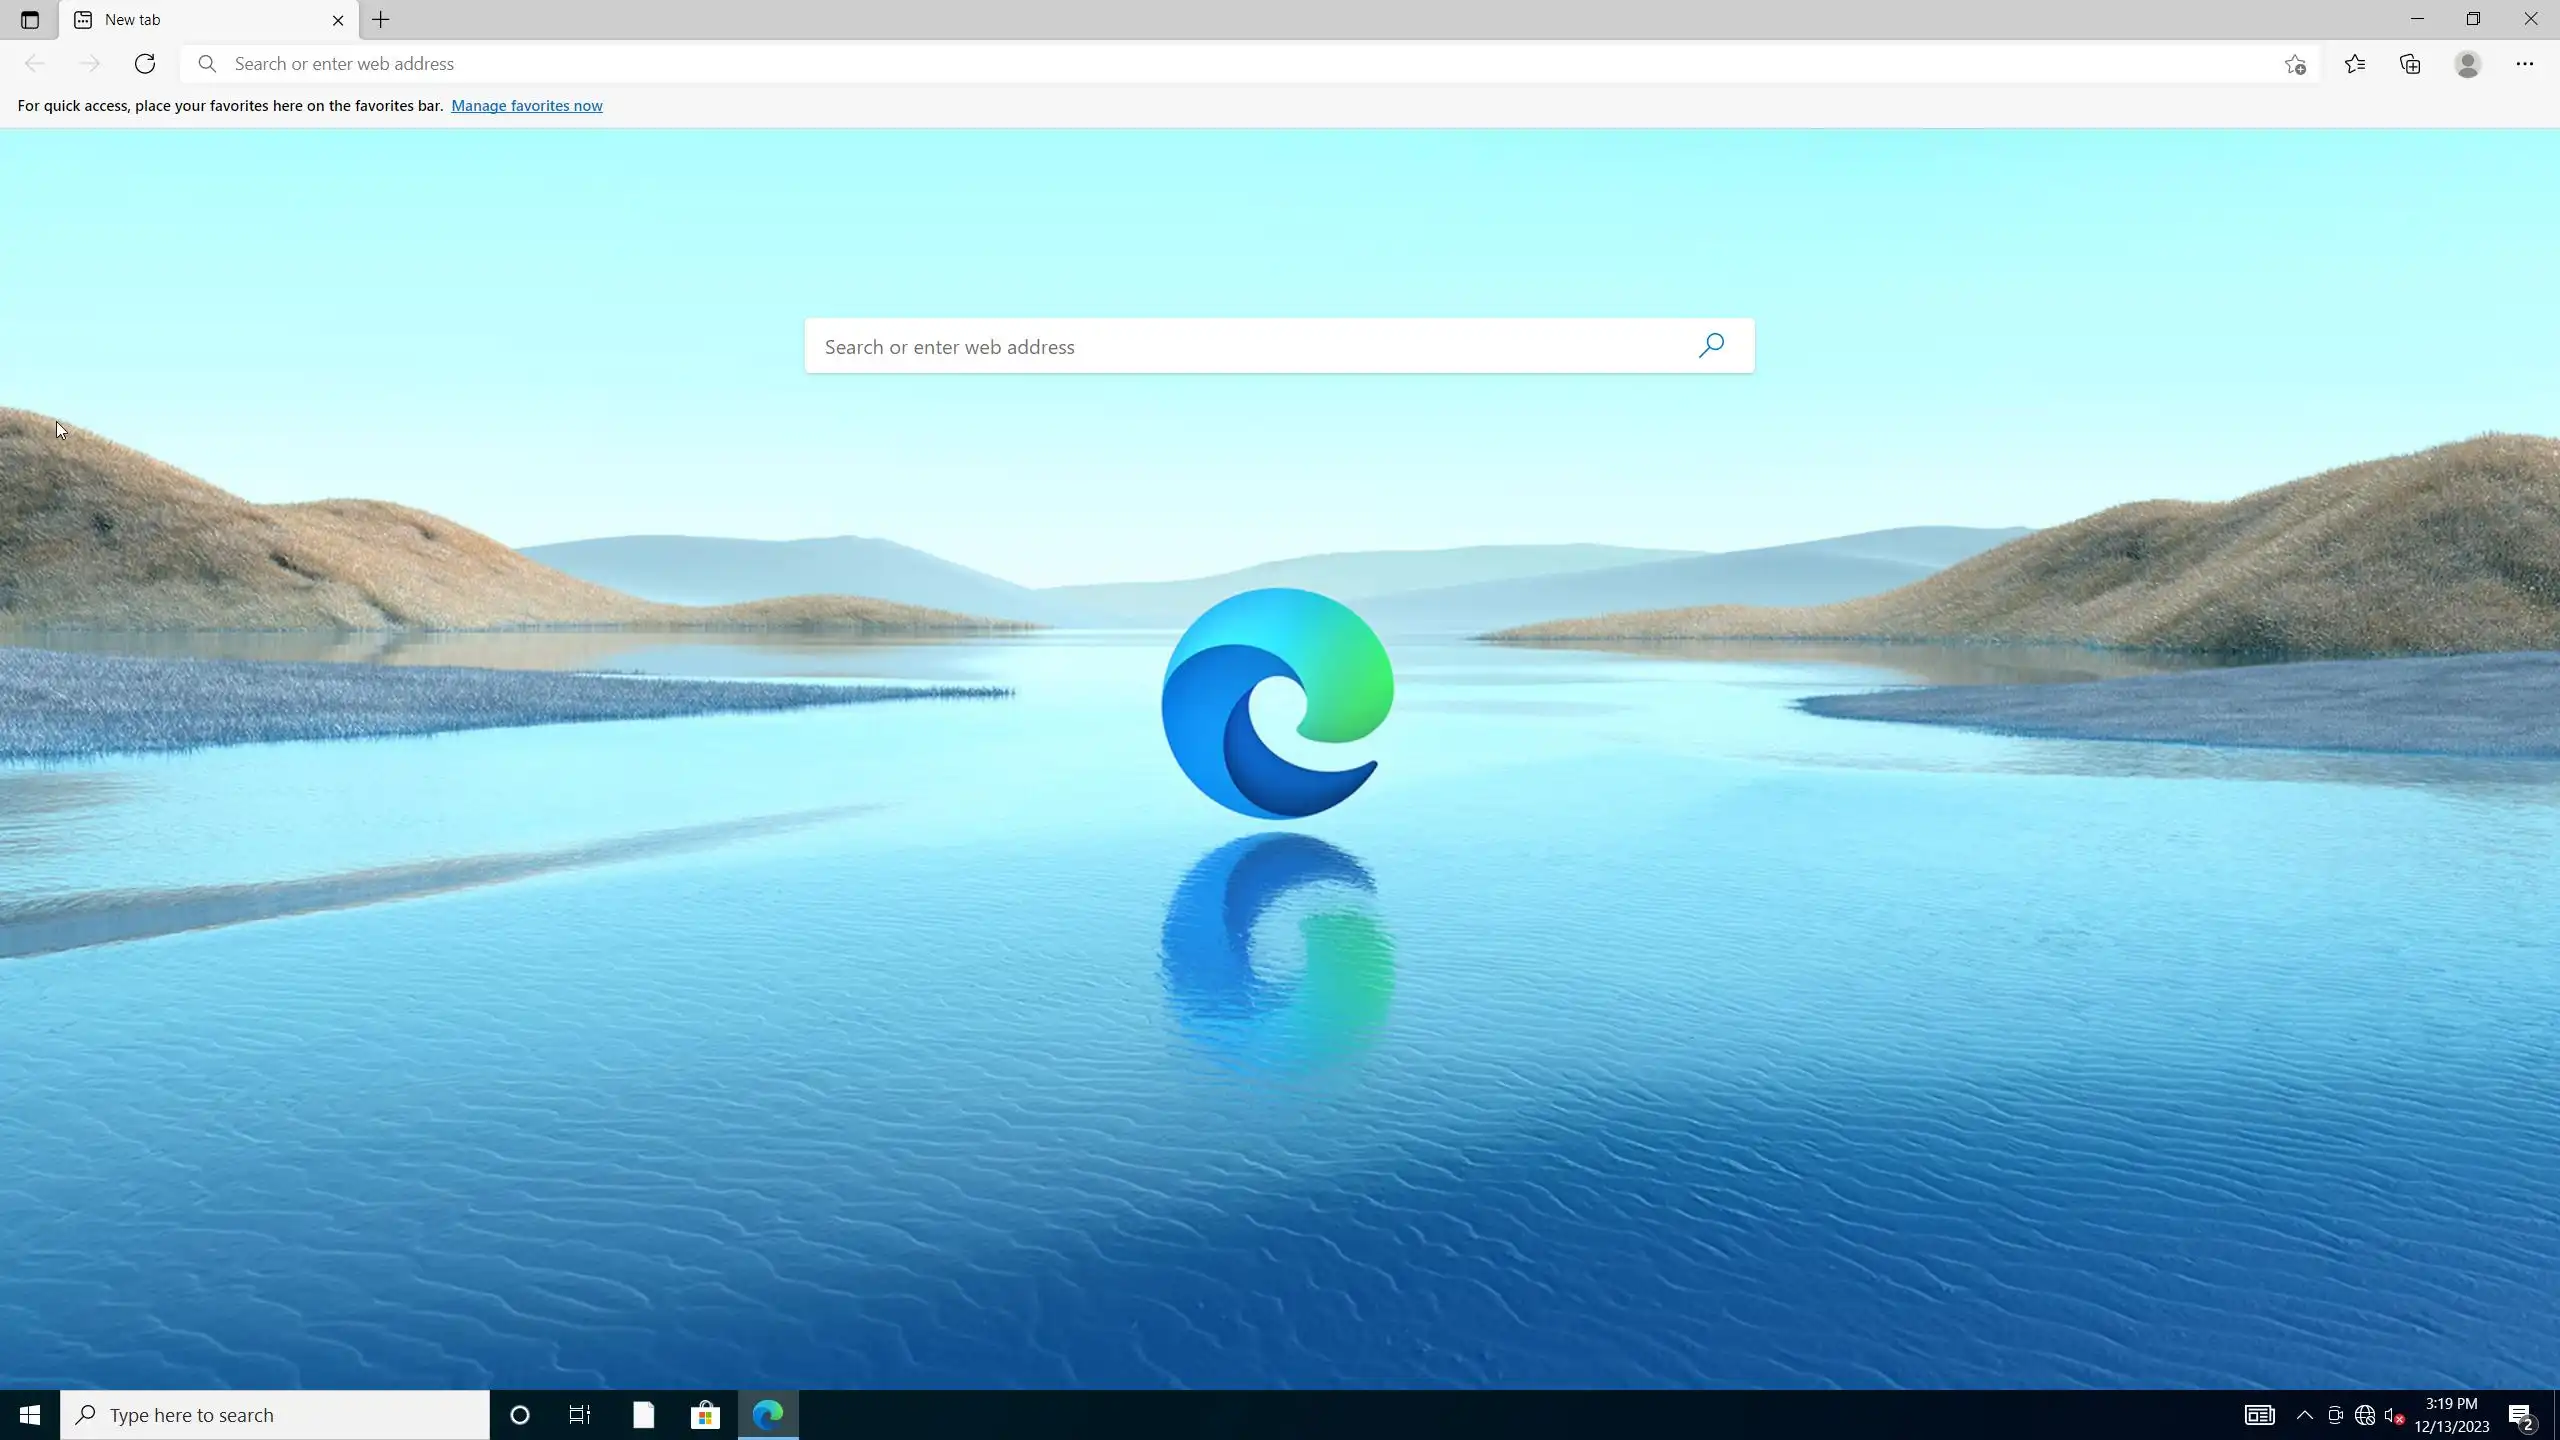Open the Favorites list icon
The width and height of the screenshot is (2560, 1440).
(2355, 64)
